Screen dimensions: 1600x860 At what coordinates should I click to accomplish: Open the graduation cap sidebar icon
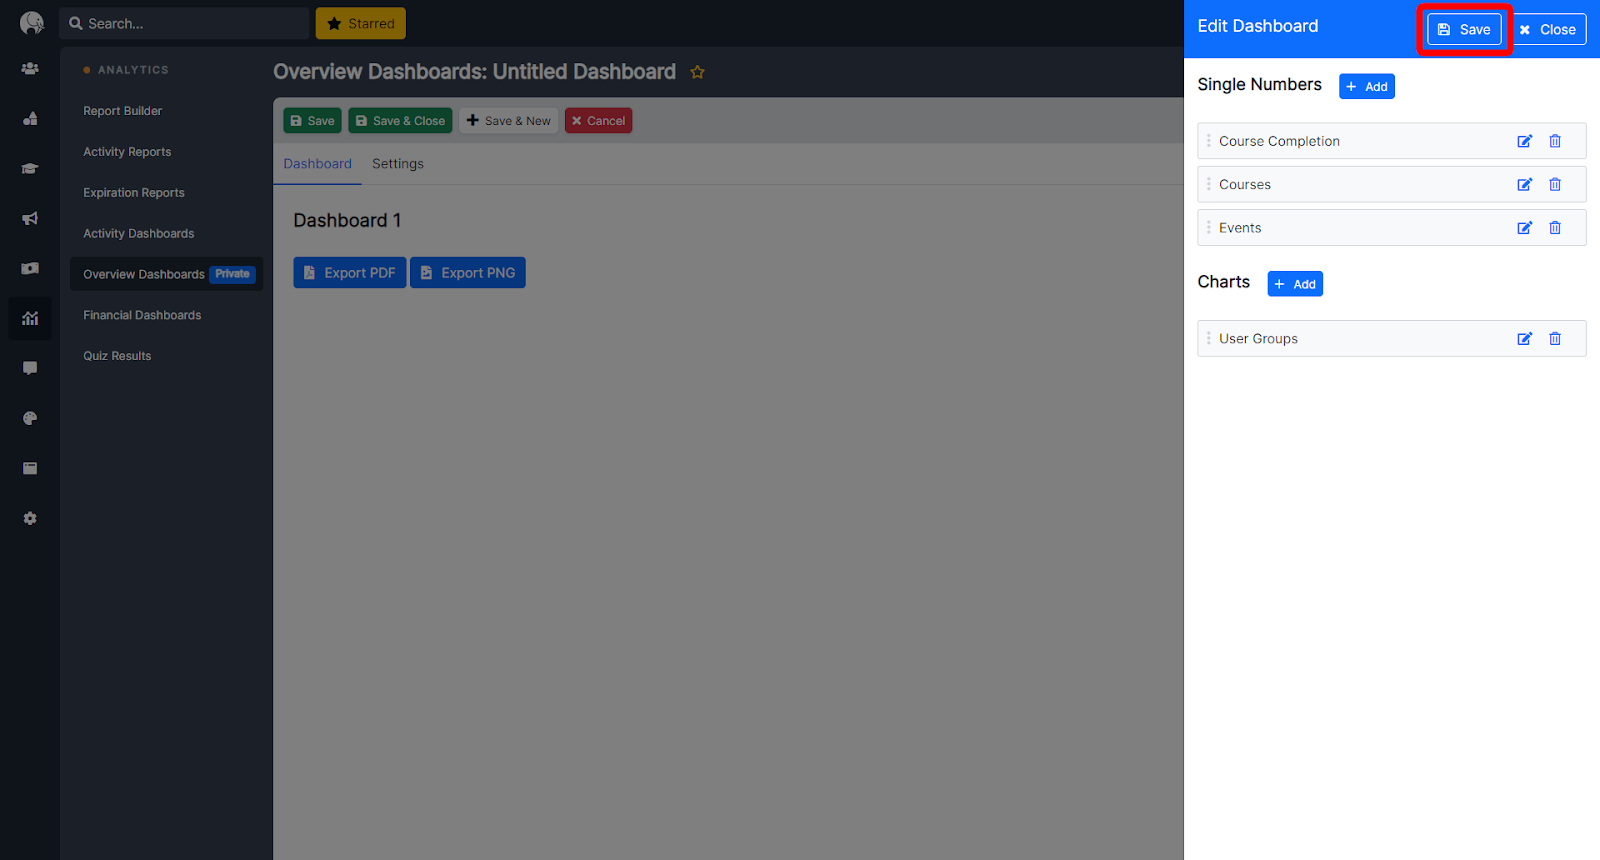click(30, 169)
